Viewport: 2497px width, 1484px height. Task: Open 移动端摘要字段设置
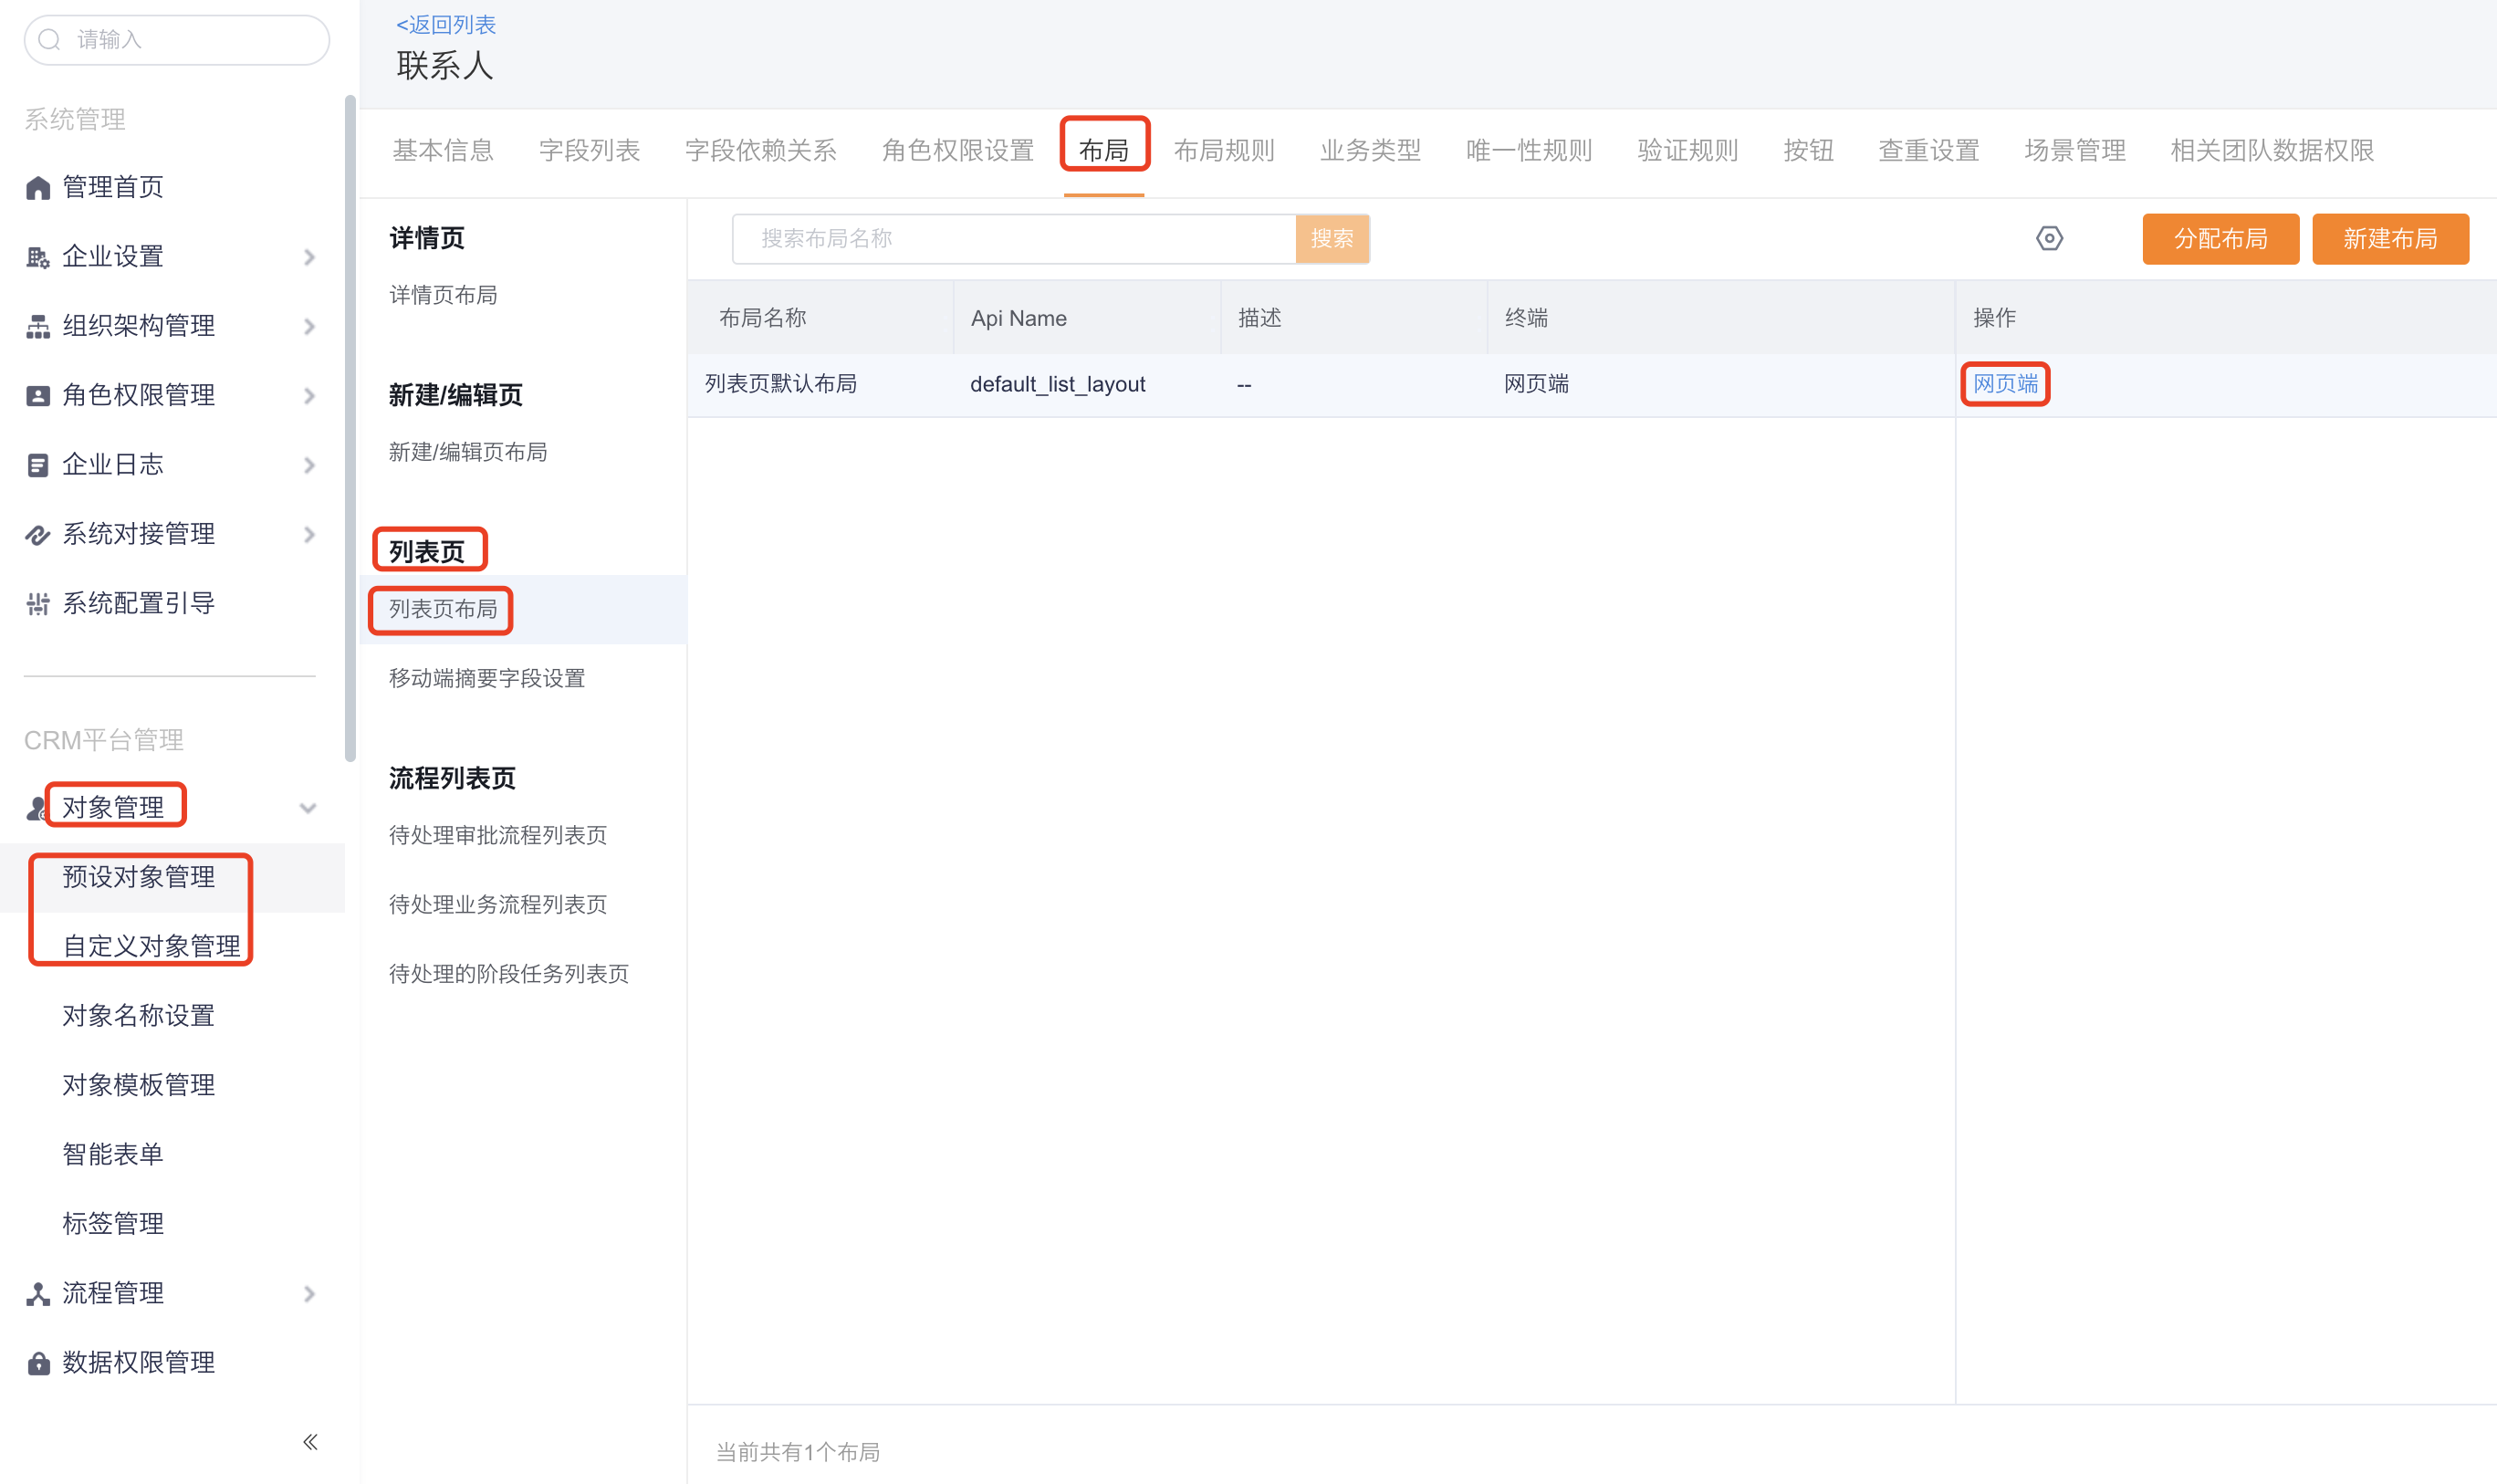[487, 678]
